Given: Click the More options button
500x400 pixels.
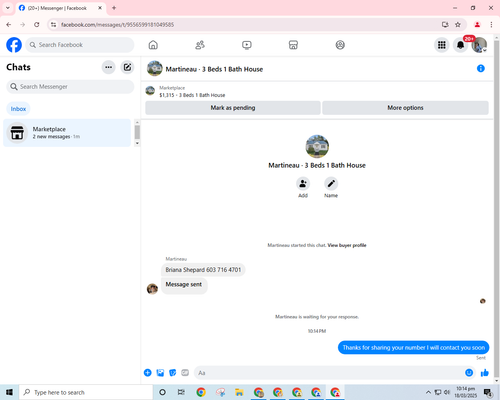Looking at the screenshot, I should 405,108.
